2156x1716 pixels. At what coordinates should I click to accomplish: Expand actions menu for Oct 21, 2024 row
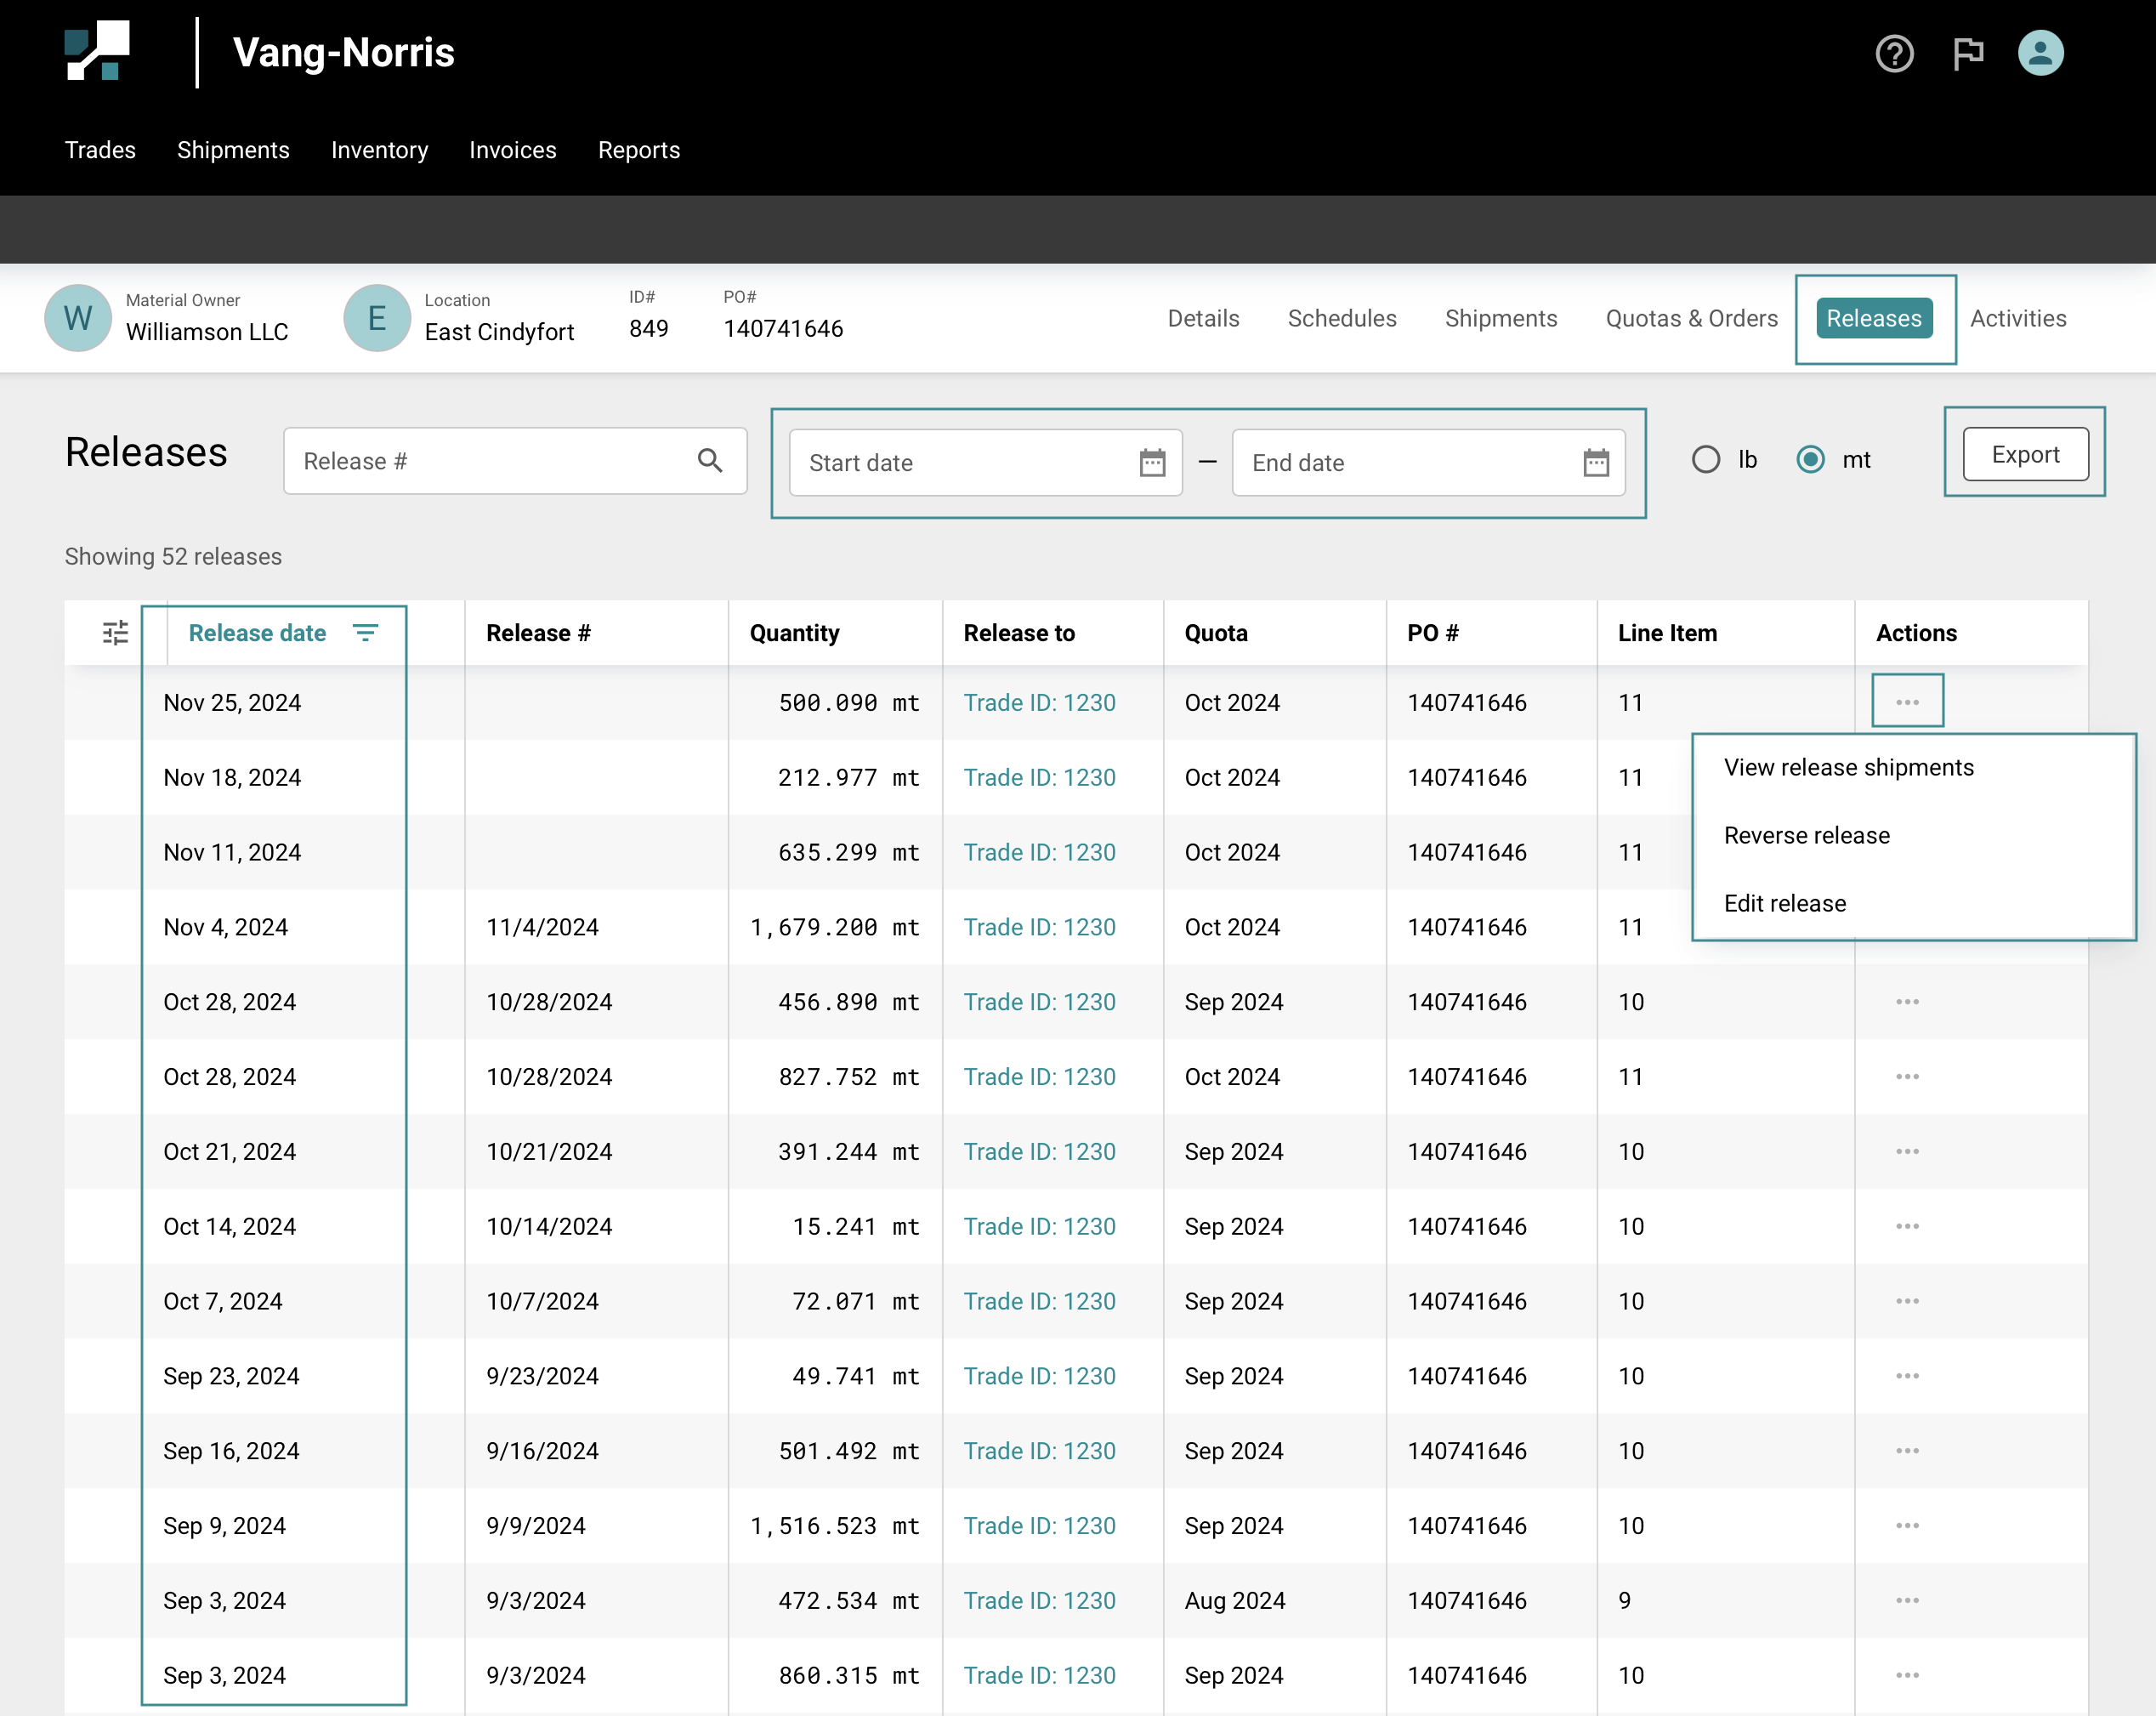pyautogui.click(x=1906, y=1151)
